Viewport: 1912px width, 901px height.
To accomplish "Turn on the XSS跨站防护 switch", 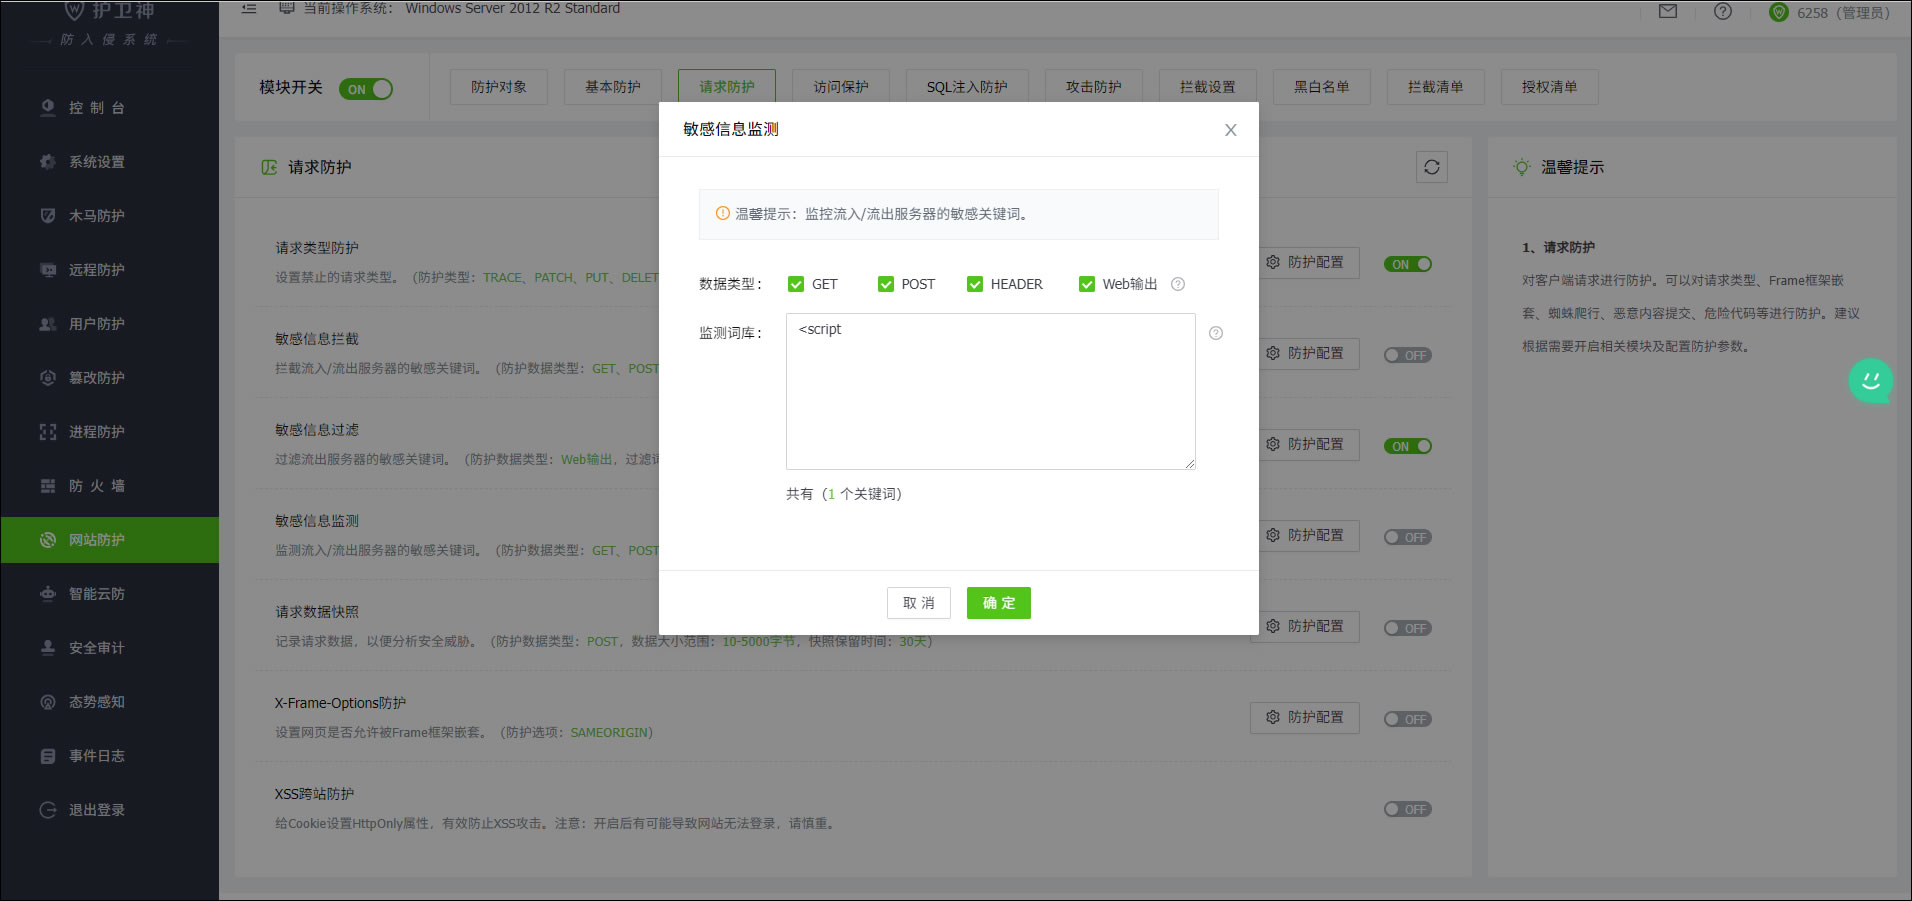I will pos(1407,808).
